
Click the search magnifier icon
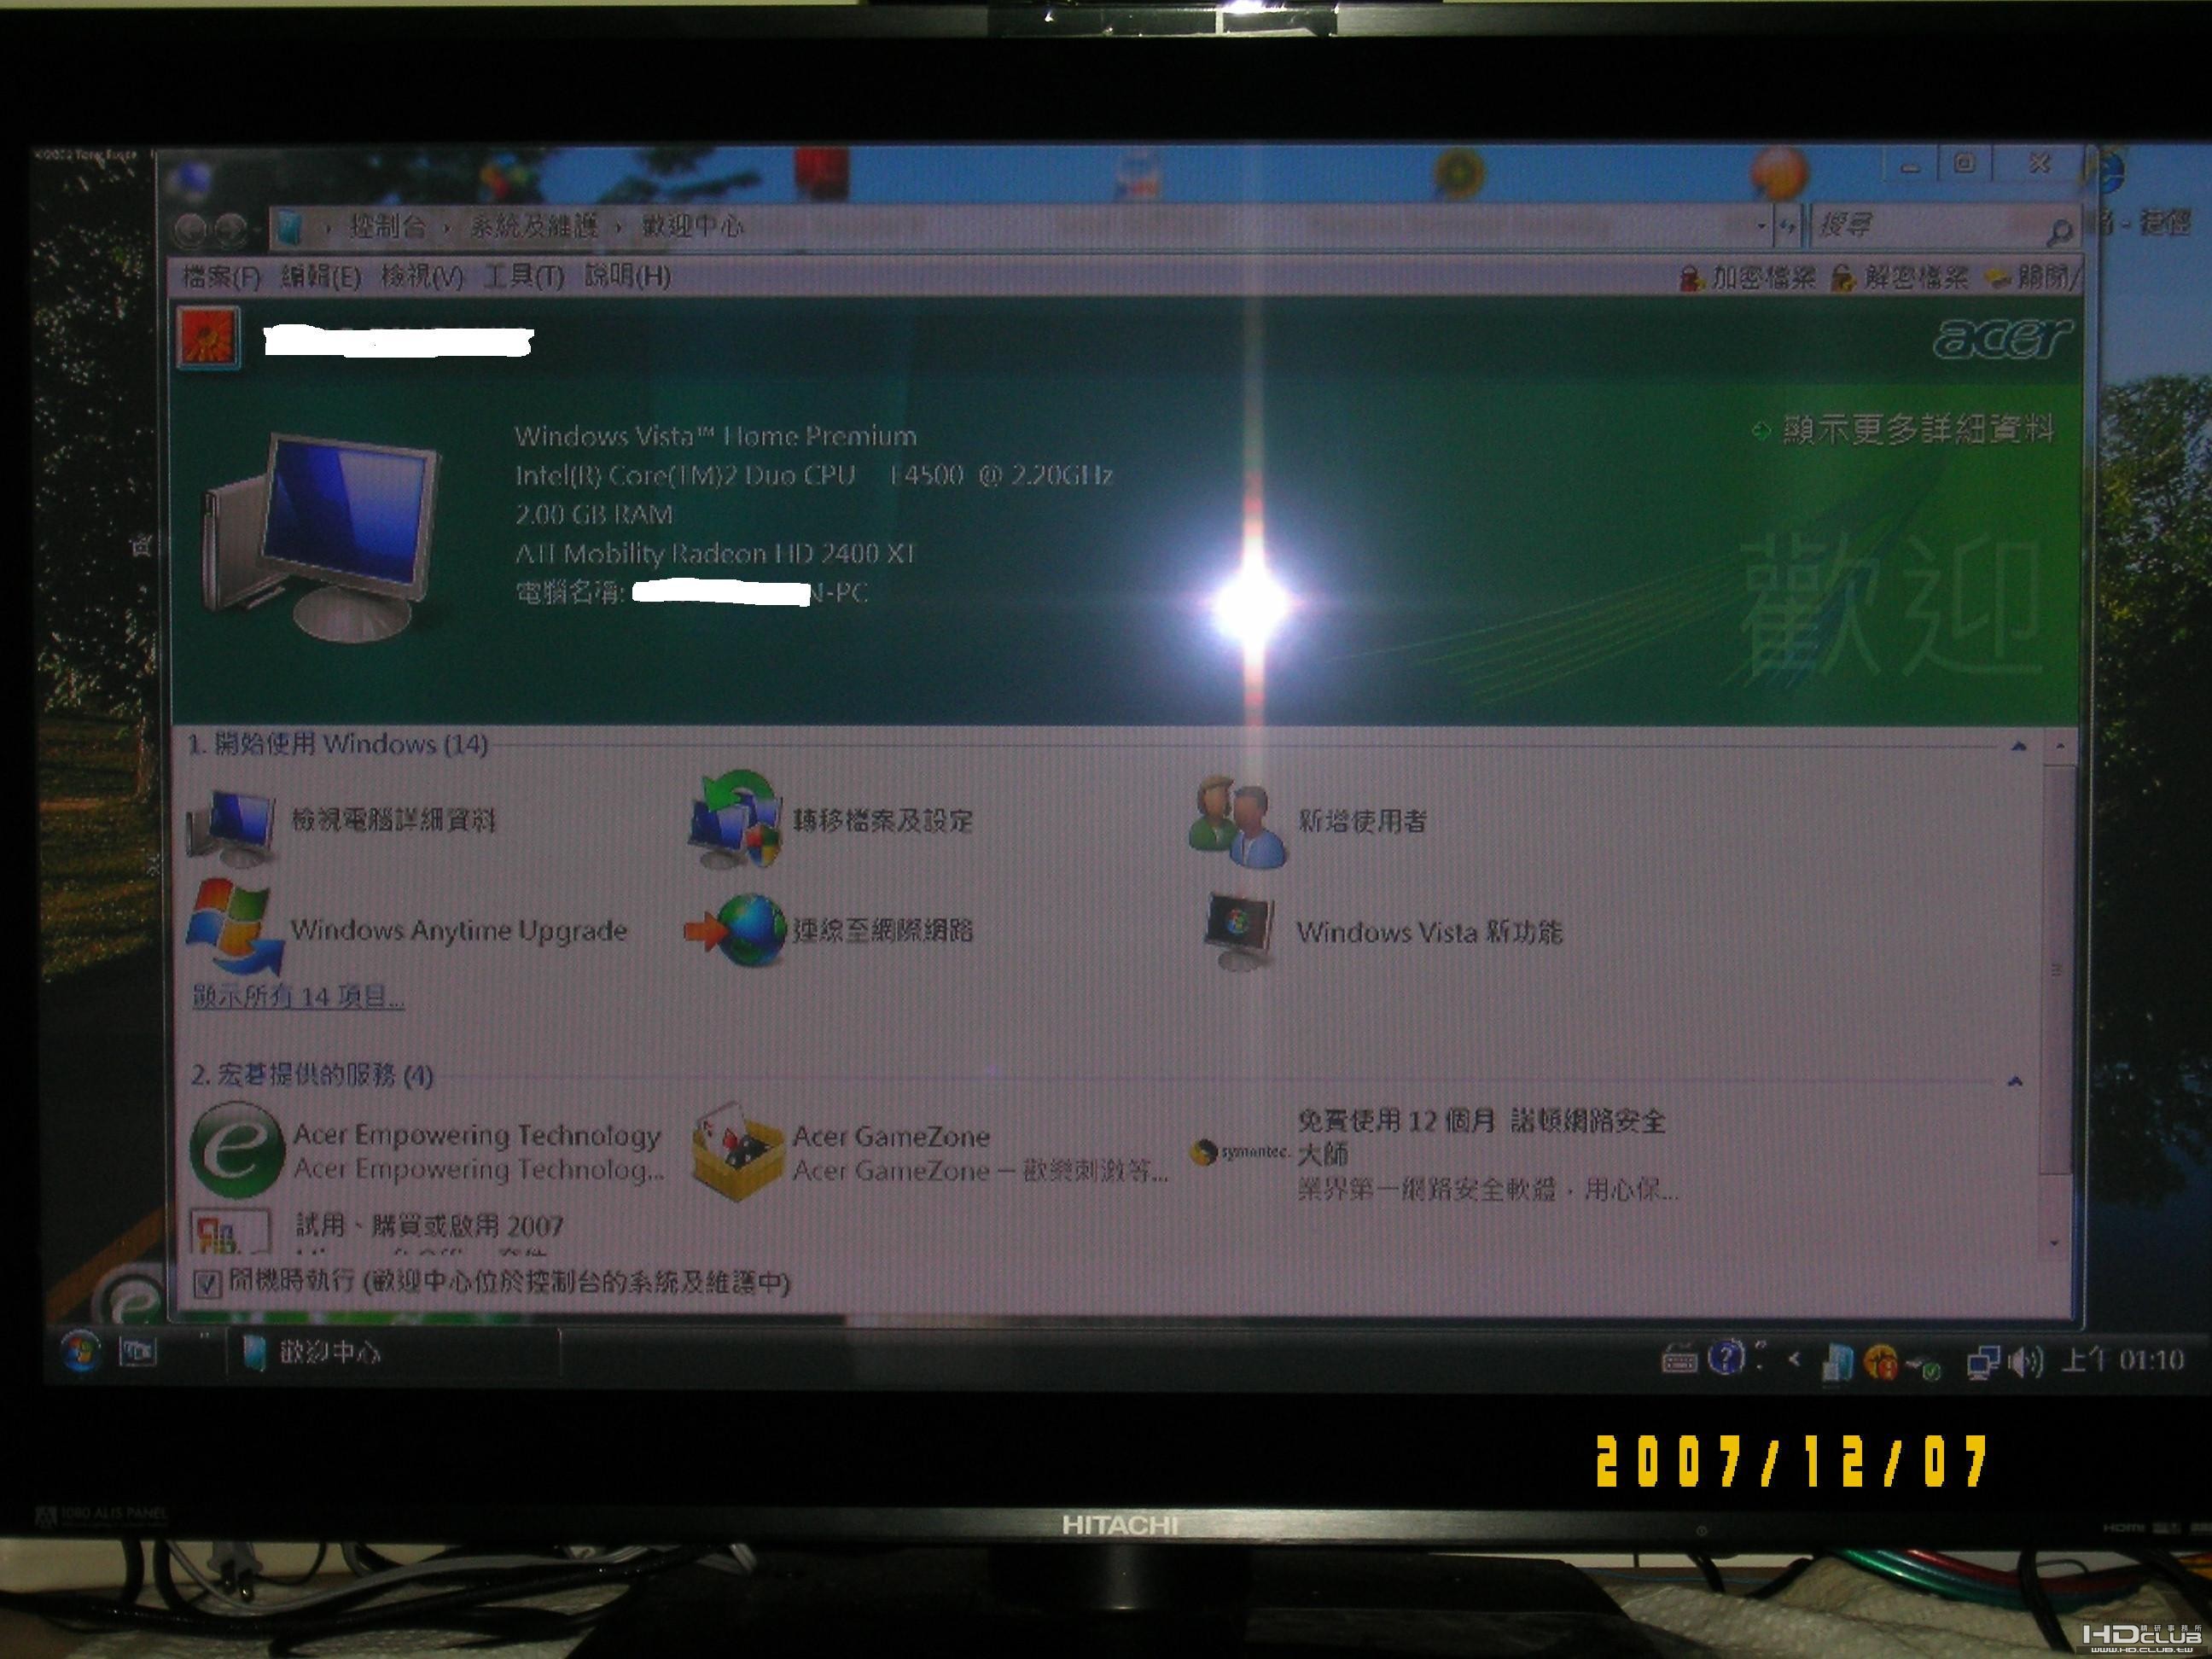[x=2059, y=232]
